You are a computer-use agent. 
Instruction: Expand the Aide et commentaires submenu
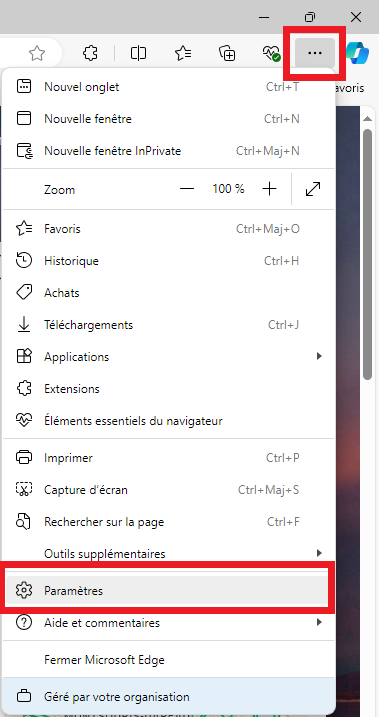click(167, 623)
